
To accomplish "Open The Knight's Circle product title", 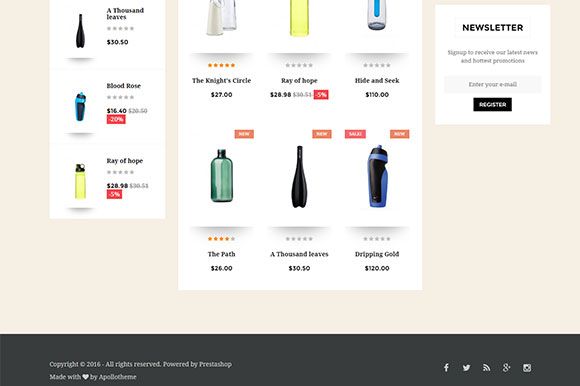I will pyautogui.click(x=222, y=81).
